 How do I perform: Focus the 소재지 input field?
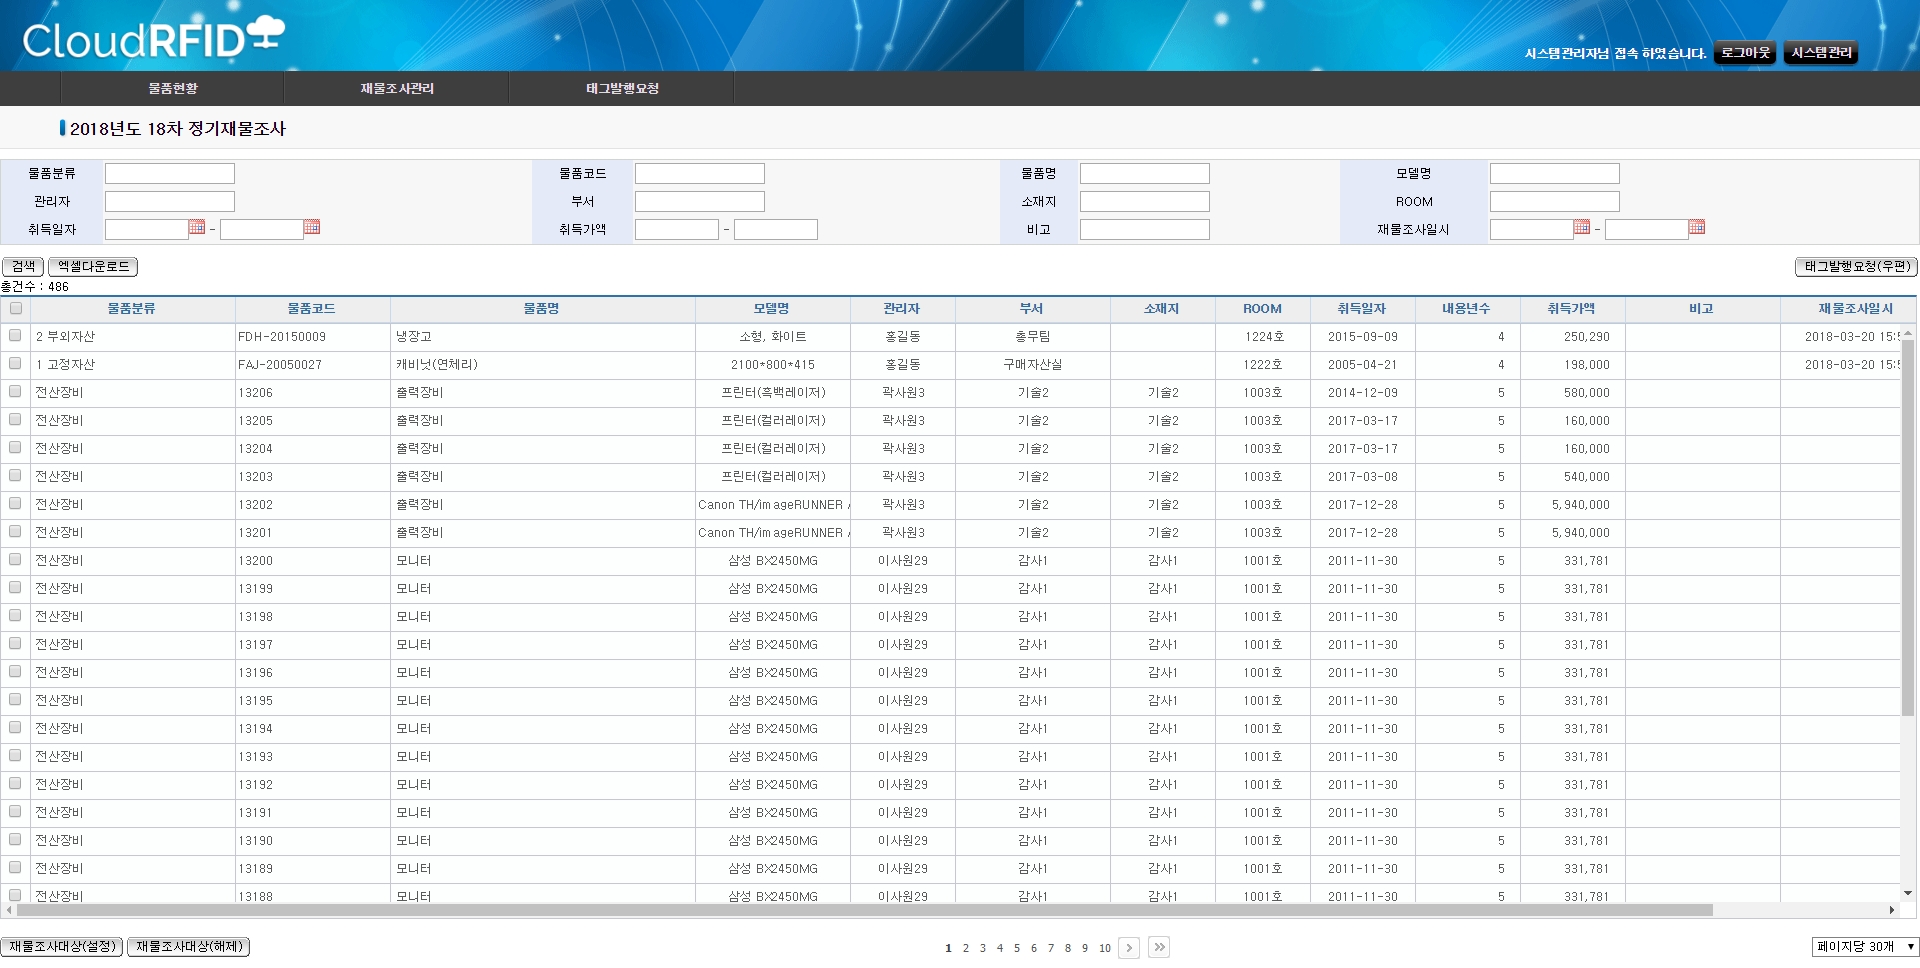click(1145, 201)
